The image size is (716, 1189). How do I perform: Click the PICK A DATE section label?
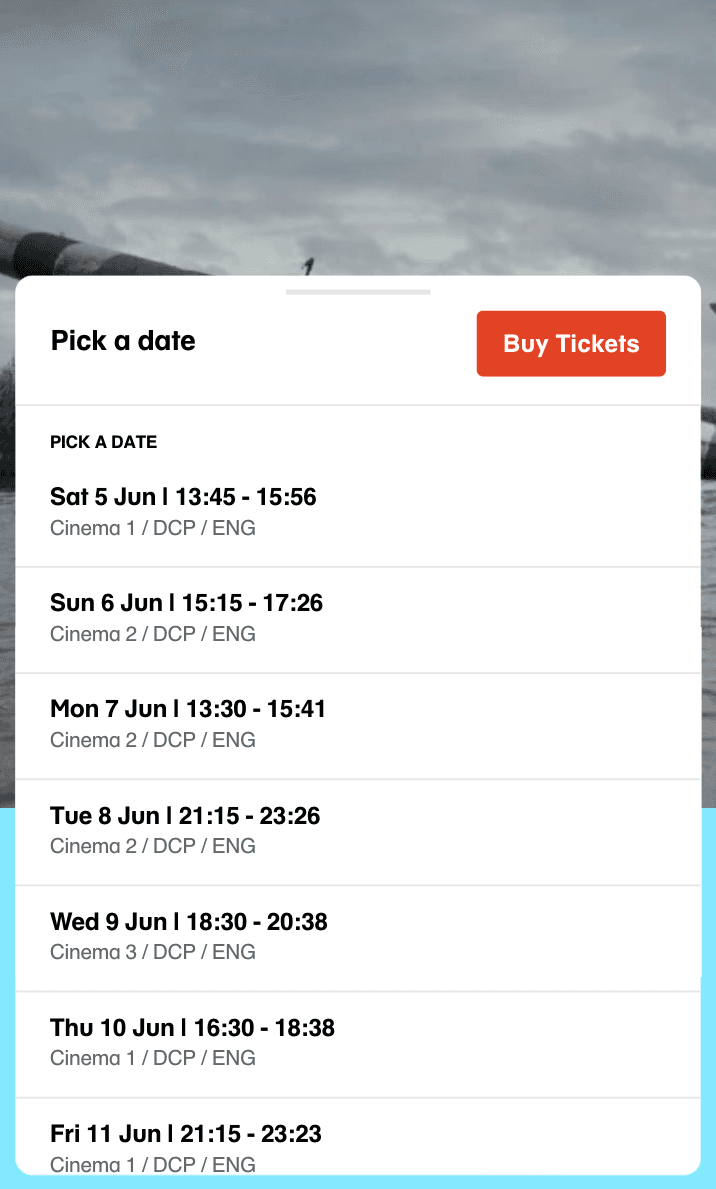click(x=103, y=442)
